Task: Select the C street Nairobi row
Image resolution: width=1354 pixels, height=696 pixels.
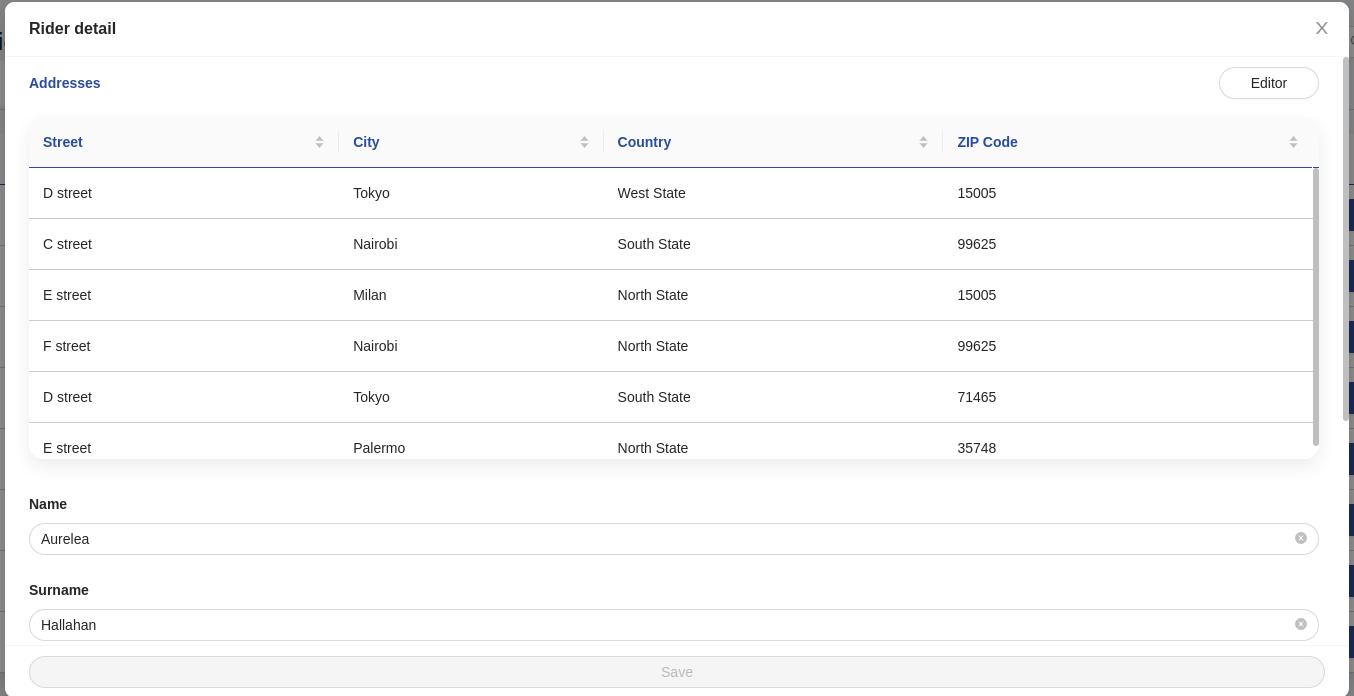Action: point(670,244)
